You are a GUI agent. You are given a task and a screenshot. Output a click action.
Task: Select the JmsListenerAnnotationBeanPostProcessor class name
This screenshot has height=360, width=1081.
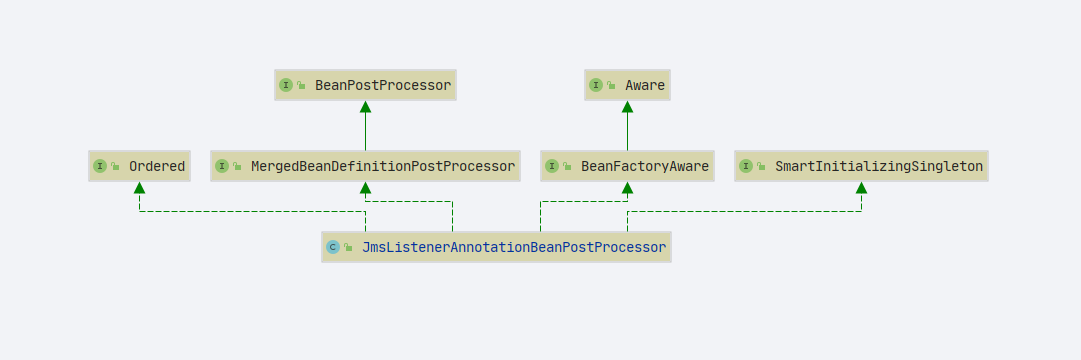point(514,247)
